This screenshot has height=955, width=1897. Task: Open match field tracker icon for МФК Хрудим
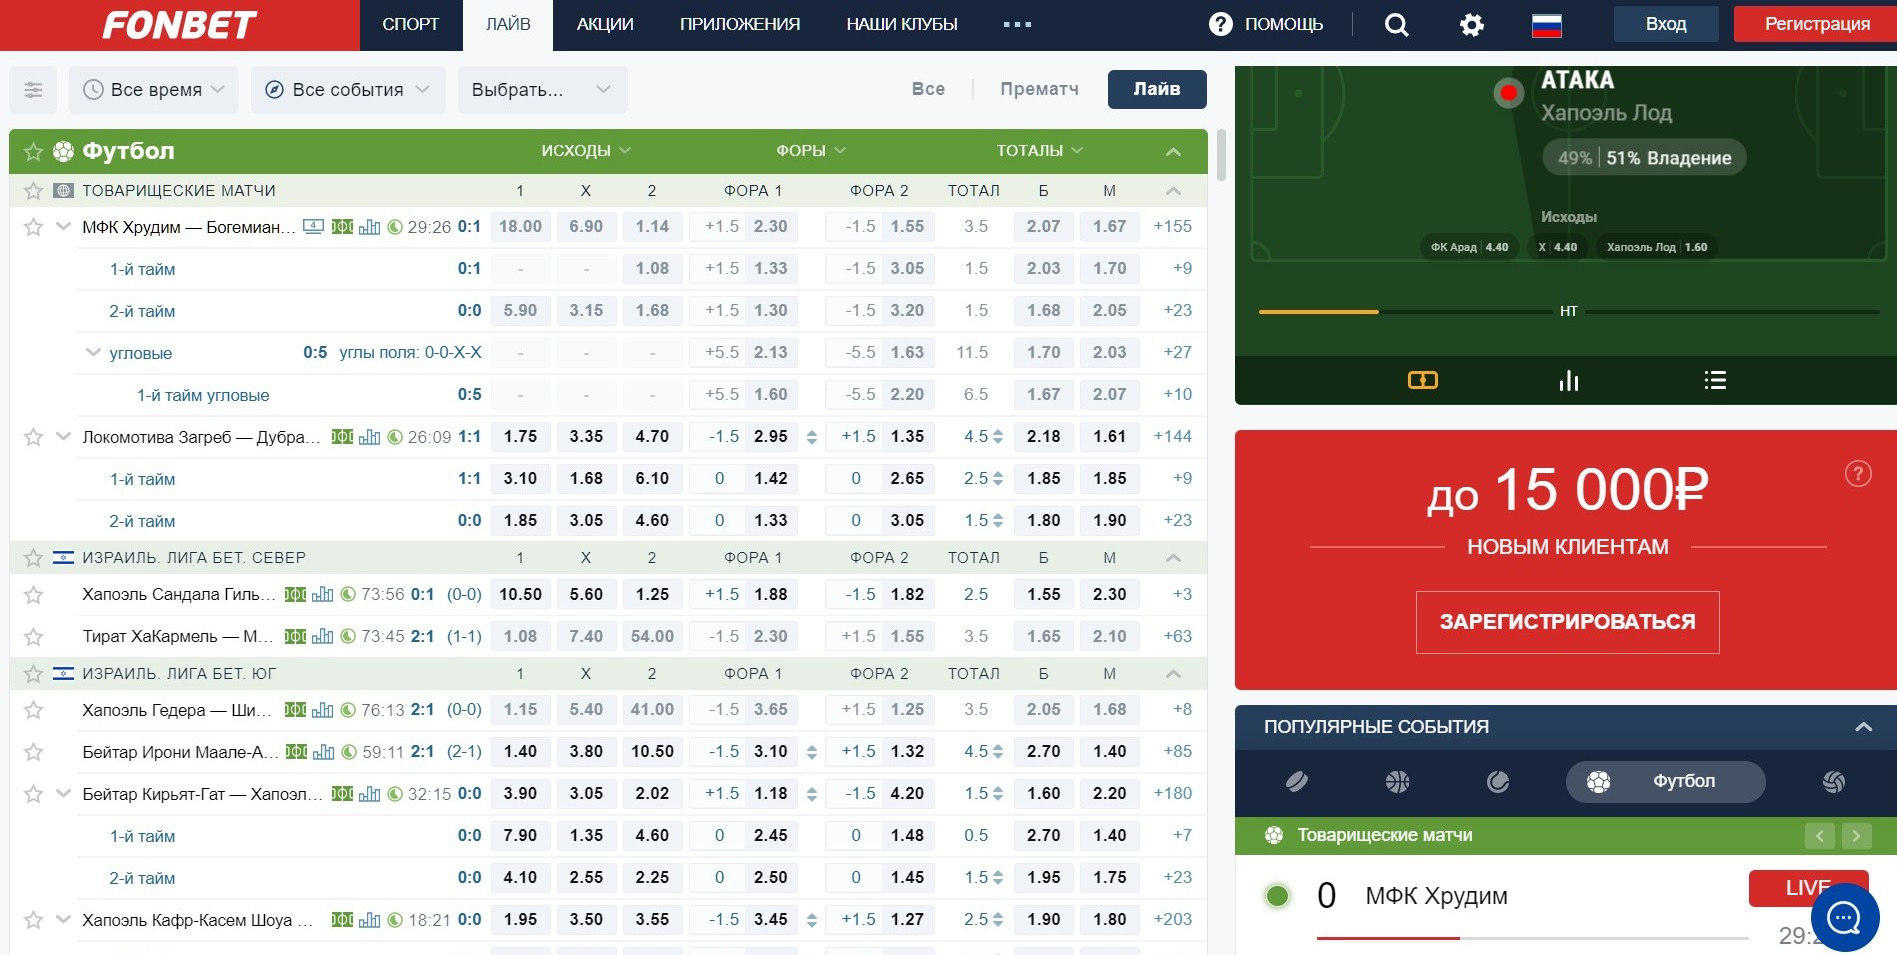click(x=342, y=227)
